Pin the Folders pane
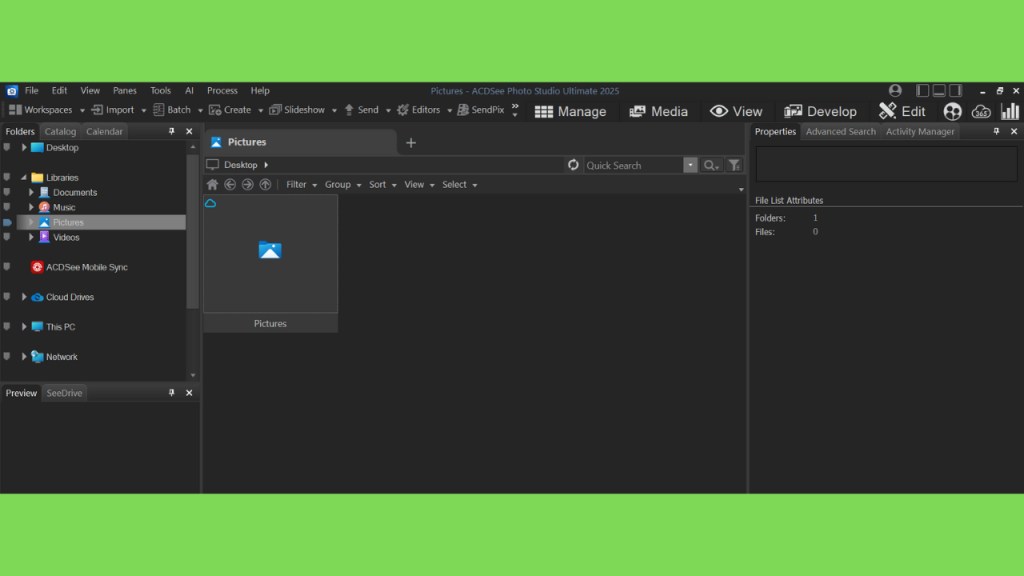The image size is (1024, 576). coord(172,131)
